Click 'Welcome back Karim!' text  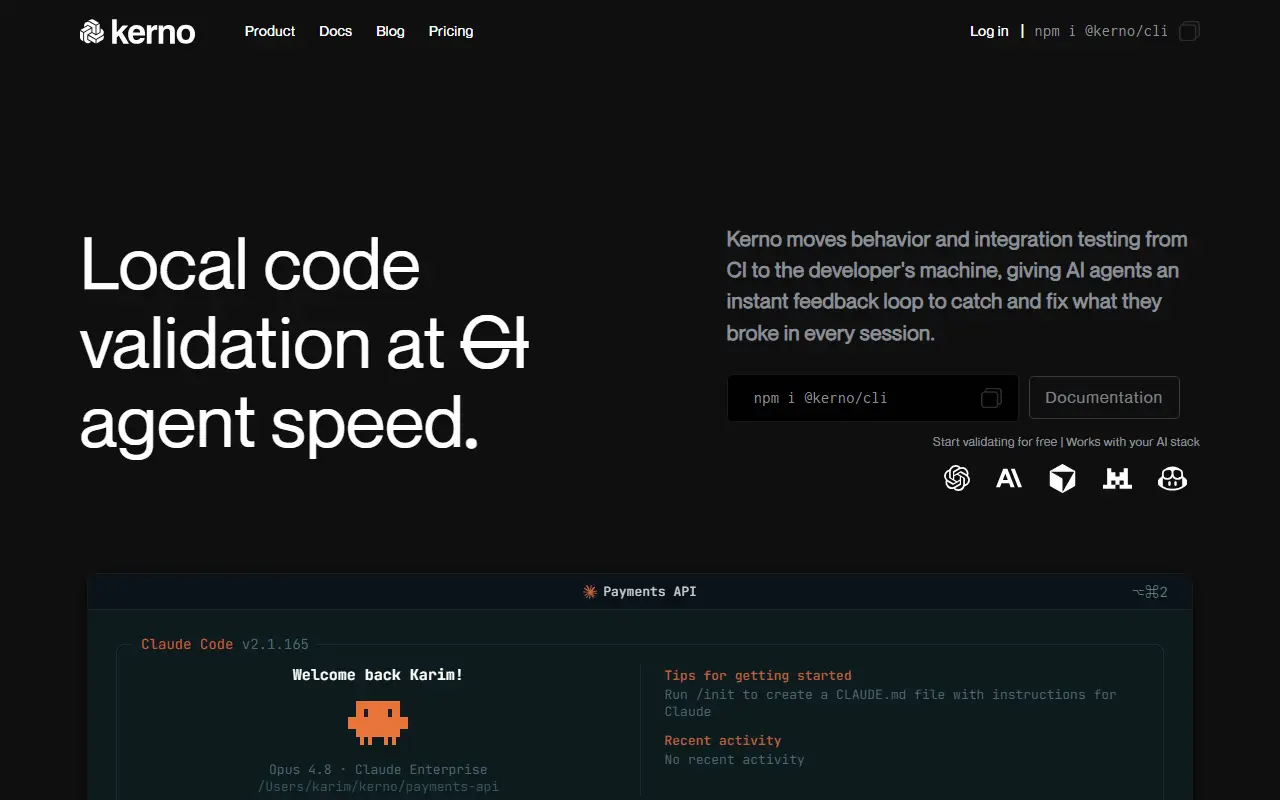pos(378,675)
